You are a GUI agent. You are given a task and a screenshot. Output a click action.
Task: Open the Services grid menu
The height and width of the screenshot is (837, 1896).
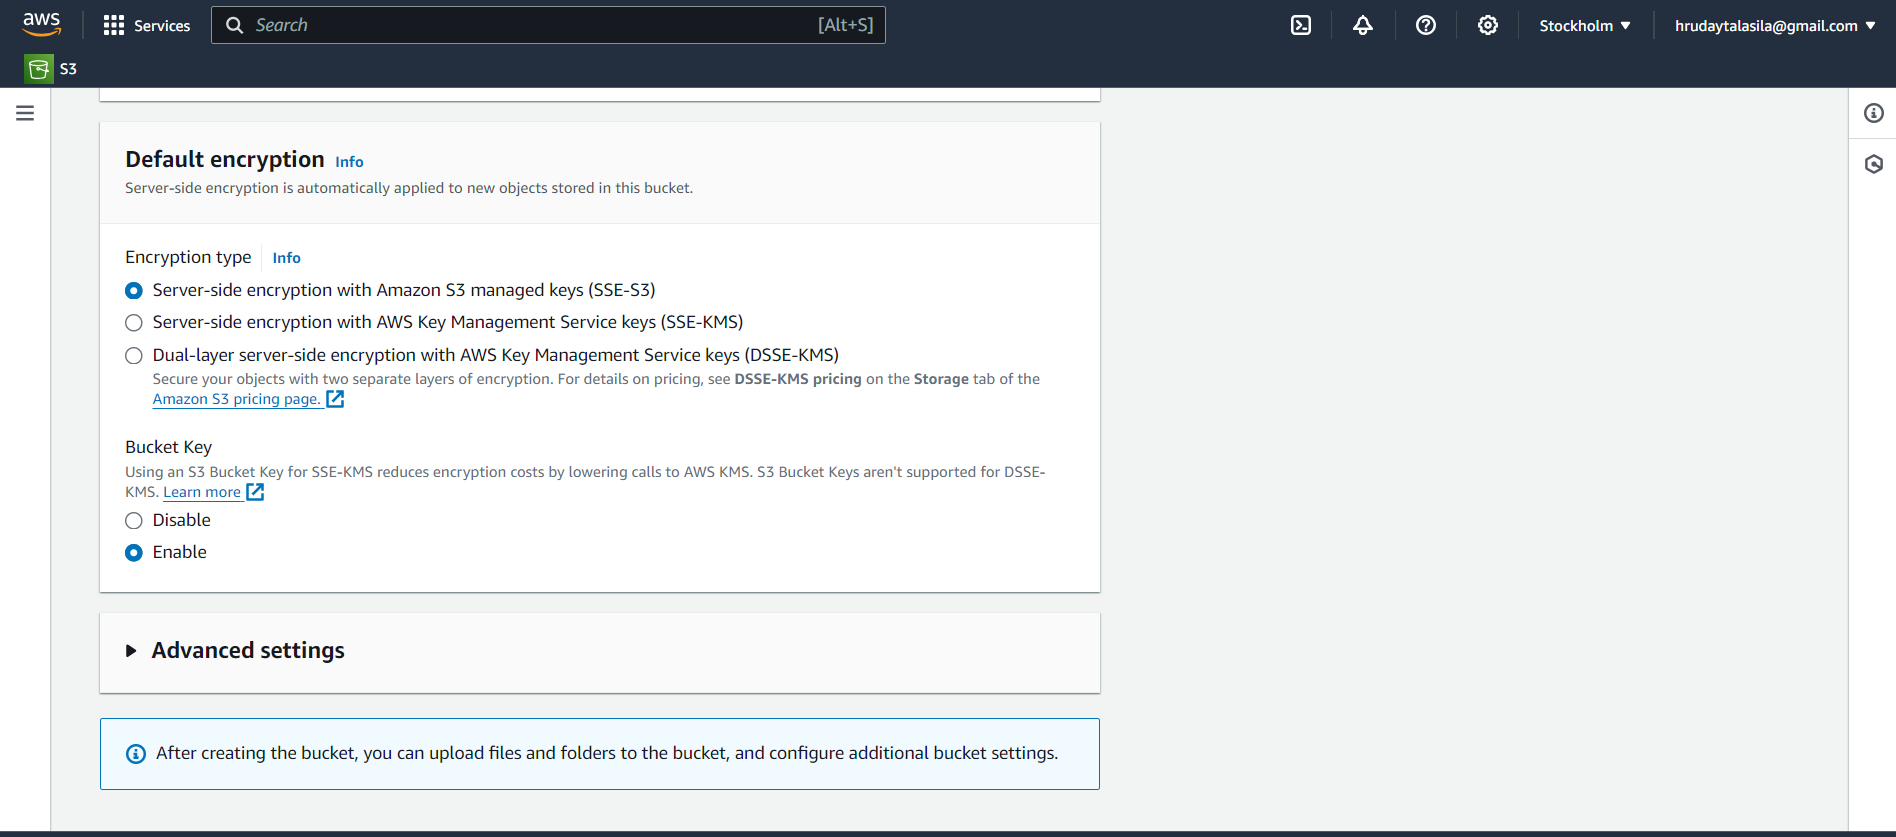[146, 25]
